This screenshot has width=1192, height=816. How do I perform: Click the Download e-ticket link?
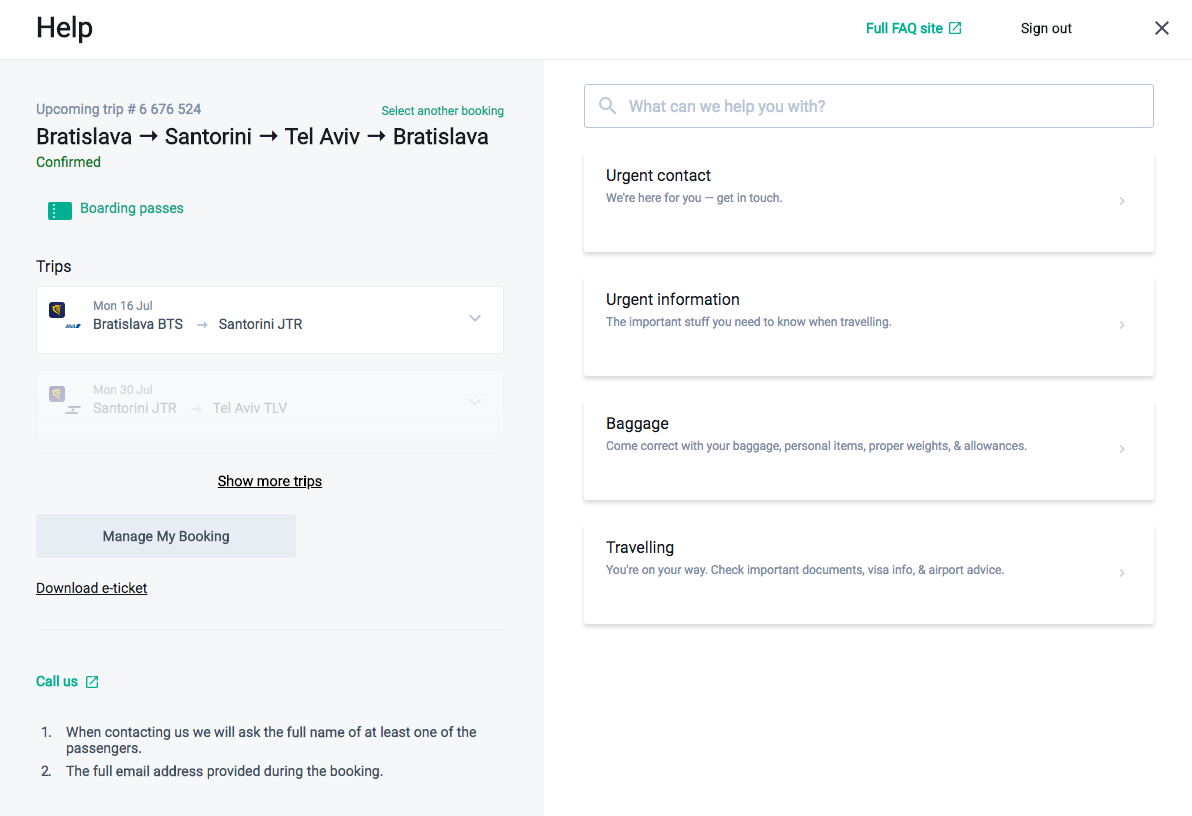91,588
